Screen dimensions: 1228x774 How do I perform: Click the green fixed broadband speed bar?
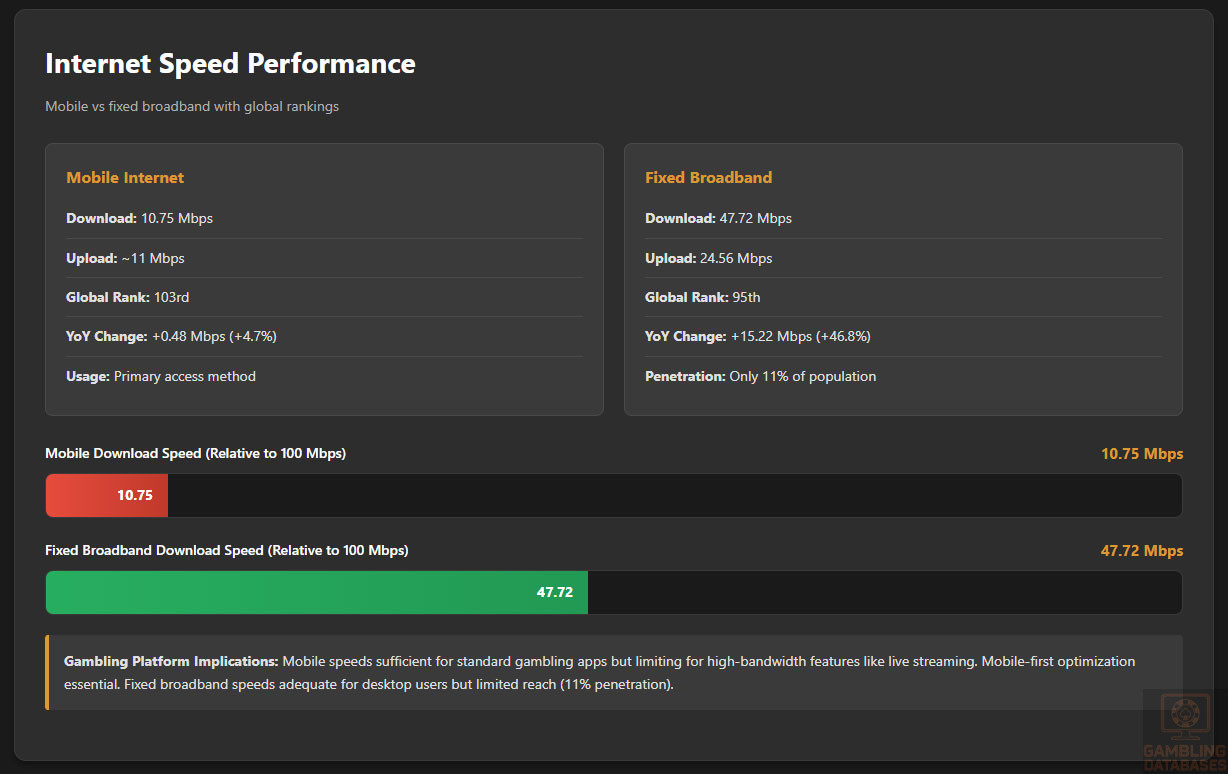pyautogui.click(x=316, y=592)
